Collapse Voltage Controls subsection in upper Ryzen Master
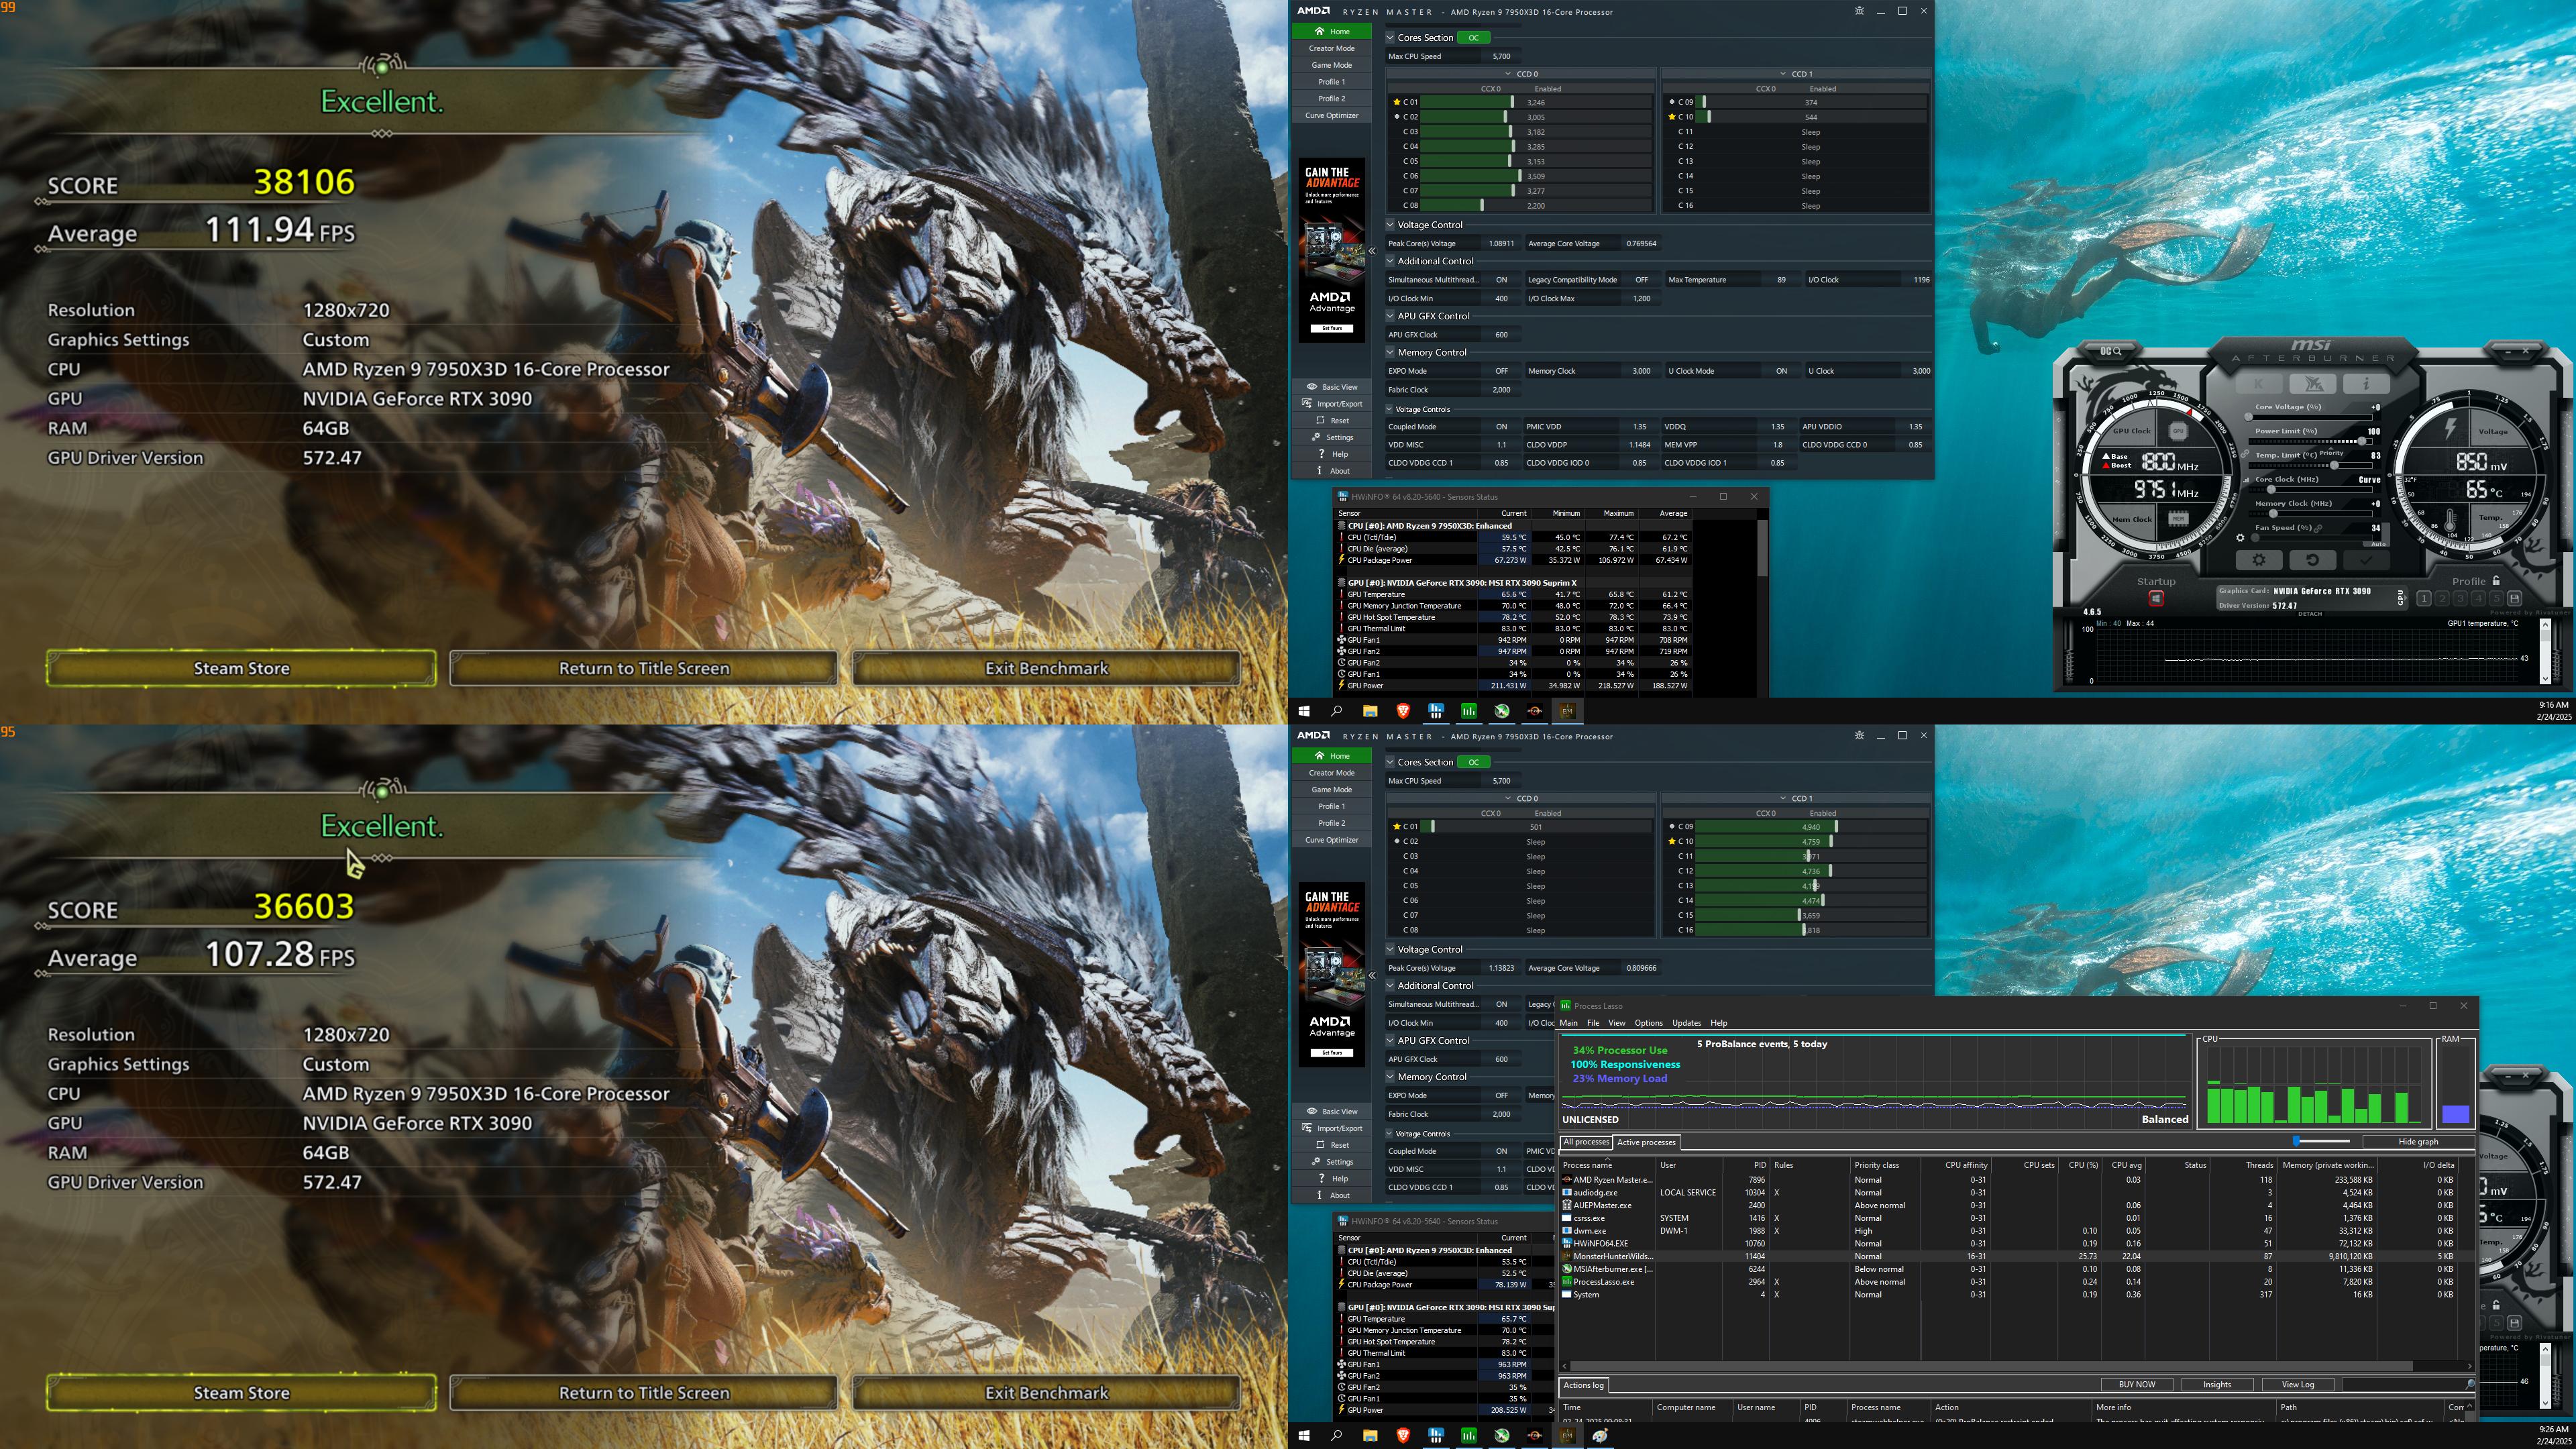Image resolution: width=2576 pixels, height=1449 pixels. pos(1390,409)
